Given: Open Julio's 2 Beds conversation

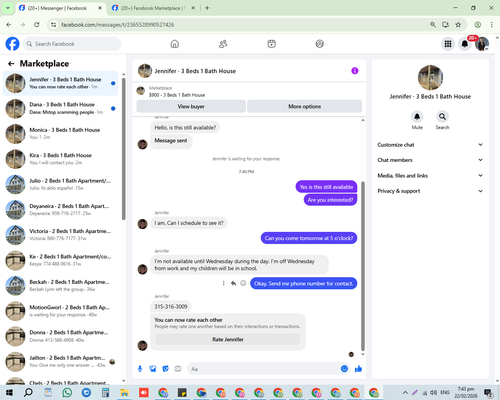Looking at the screenshot, I should [x=61, y=184].
